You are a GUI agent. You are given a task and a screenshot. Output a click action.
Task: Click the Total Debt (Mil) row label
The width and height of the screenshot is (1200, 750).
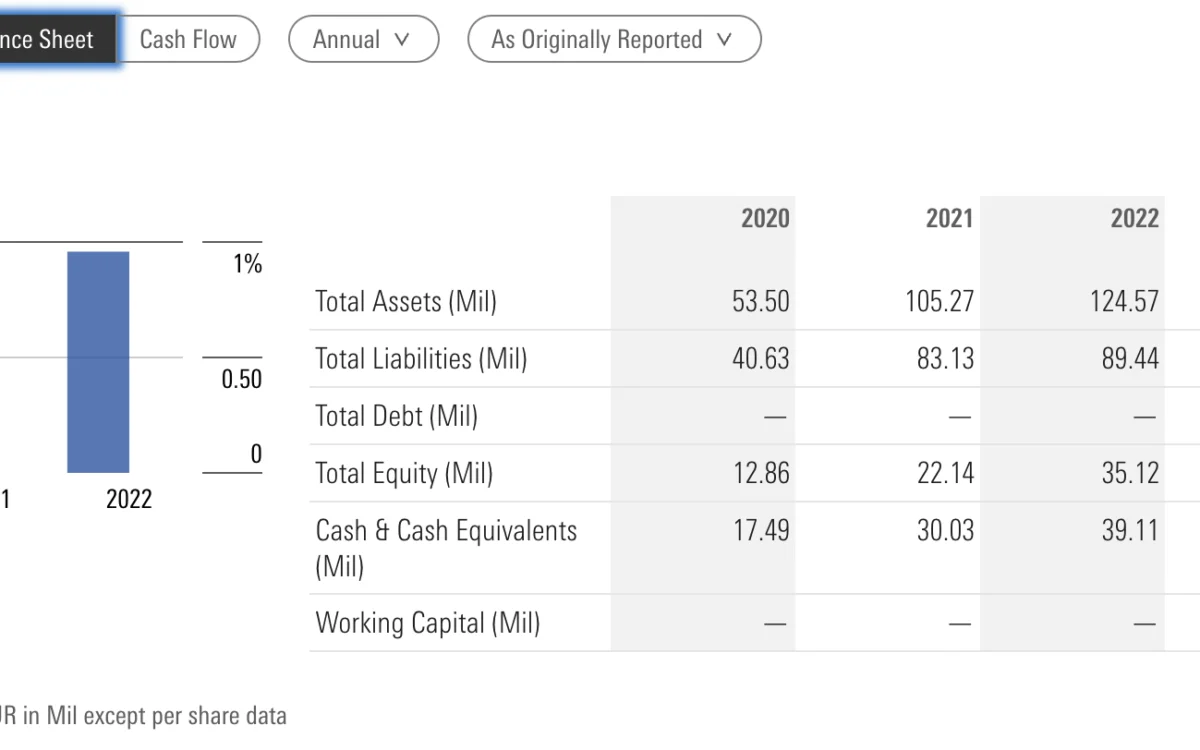[x=396, y=416]
